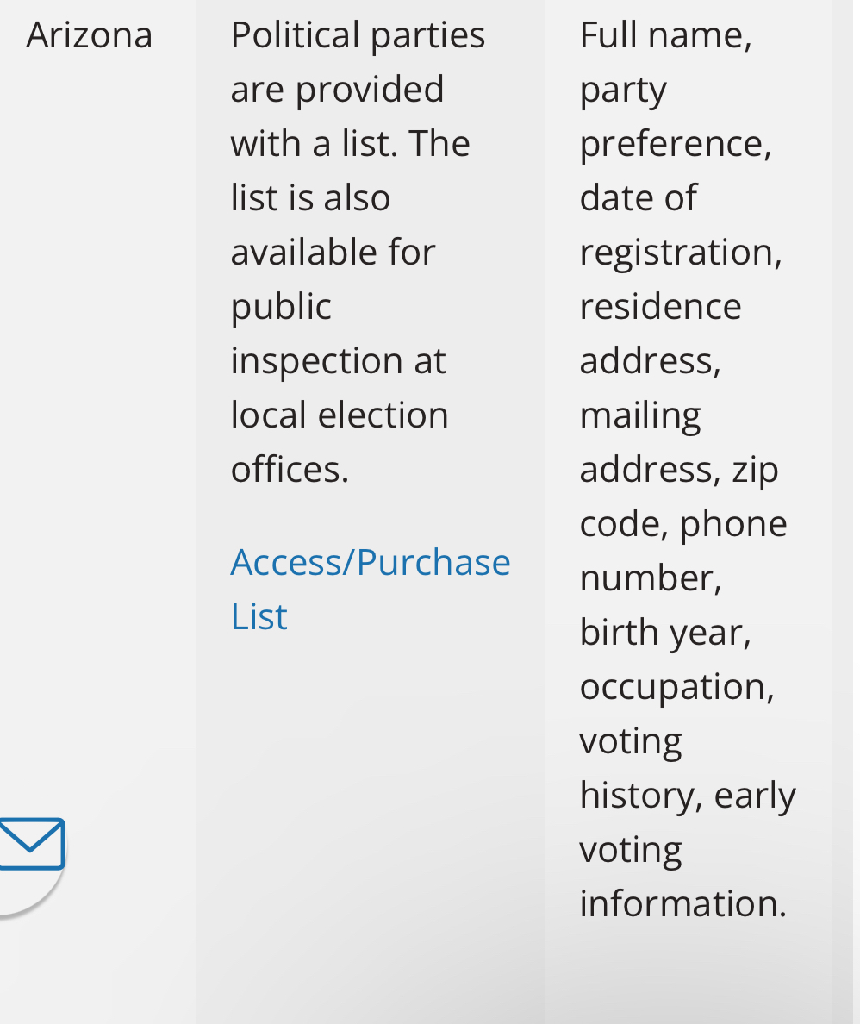Click the word "occupation," in data column
This screenshot has height=1024, width=860.
tap(677, 688)
